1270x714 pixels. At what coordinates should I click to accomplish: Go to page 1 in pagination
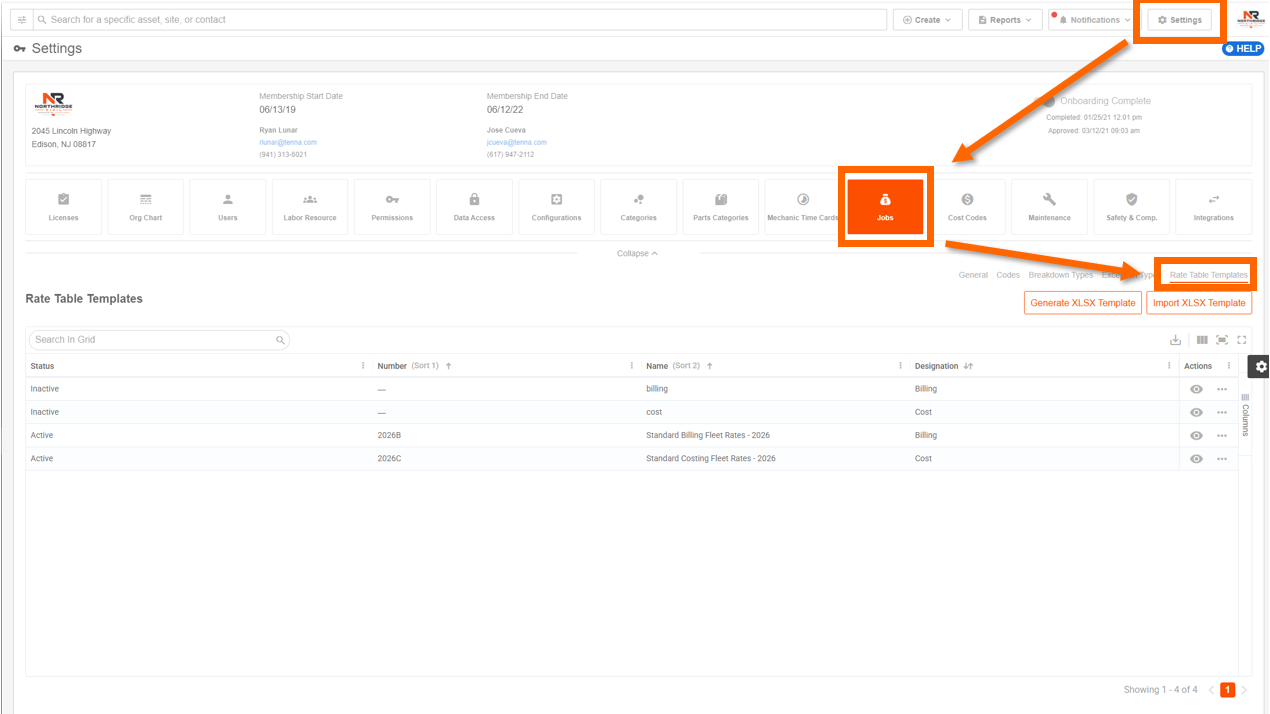[1227, 690]
